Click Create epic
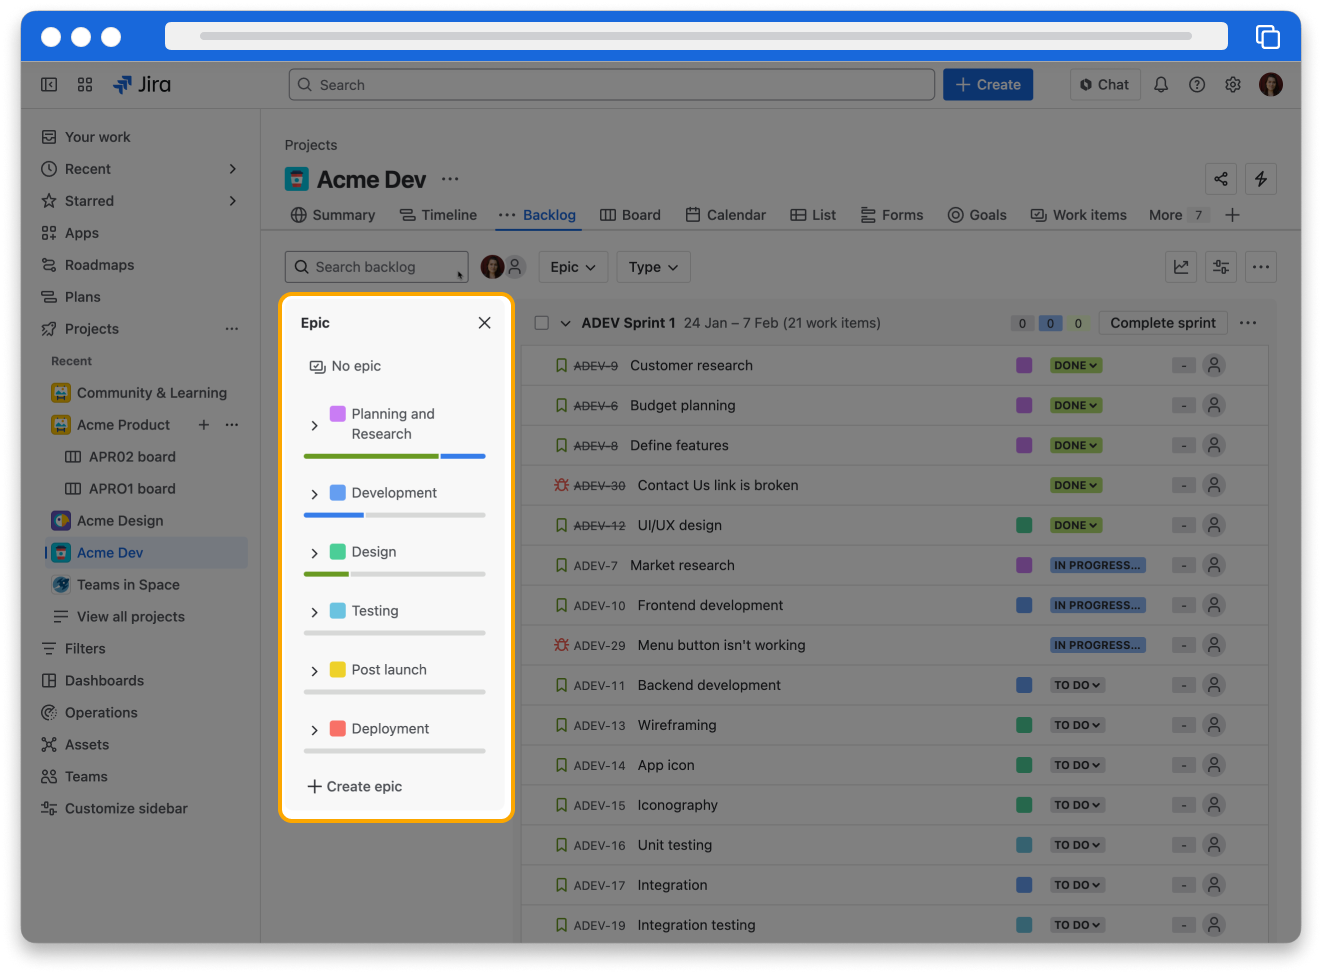Image resolution: width=1322 pixels, height=974 pixels. (x=354, y=787)
